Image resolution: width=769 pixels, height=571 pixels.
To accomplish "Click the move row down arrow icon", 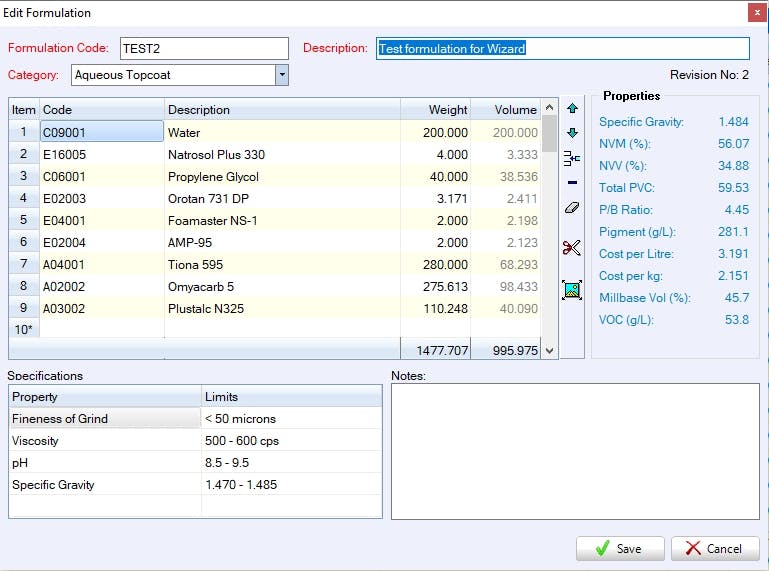I will 572,133.
